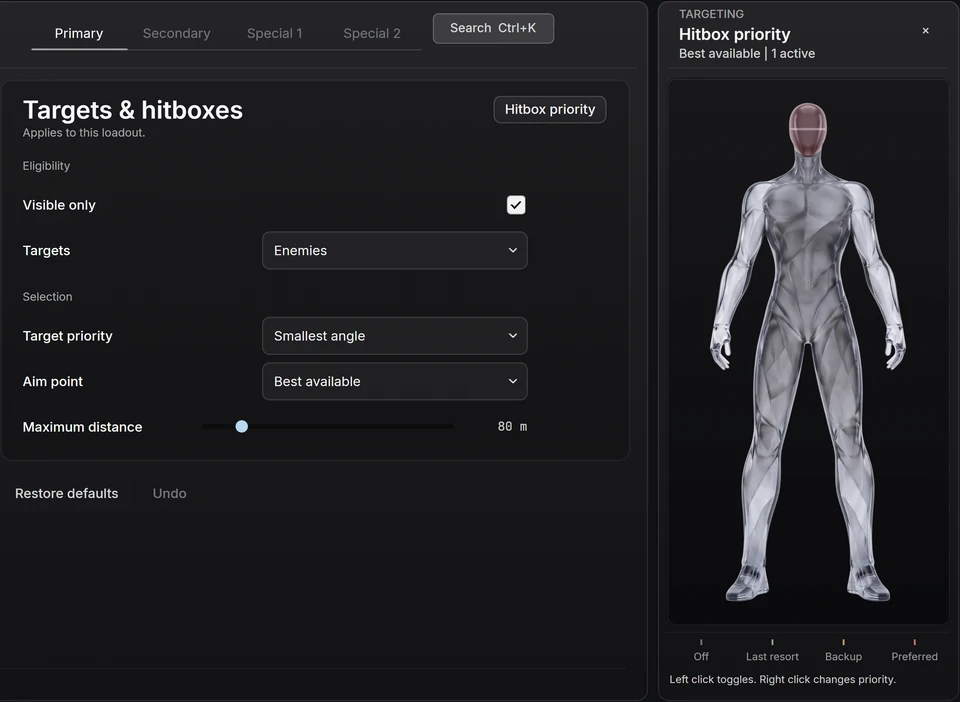Open the Special 1 tab
This screenshot has height=702, width=960.
(274, 34)
